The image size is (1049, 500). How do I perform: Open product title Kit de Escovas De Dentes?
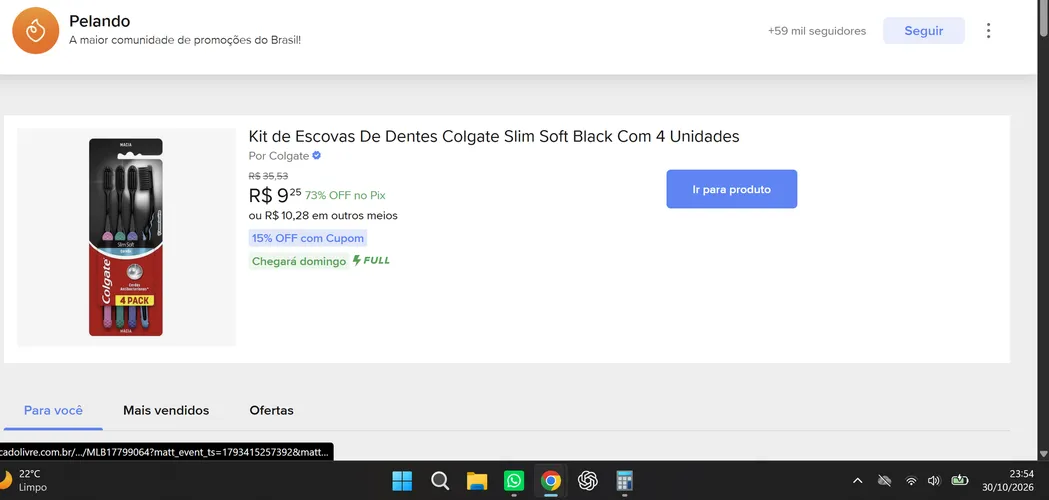click(494, 137)
